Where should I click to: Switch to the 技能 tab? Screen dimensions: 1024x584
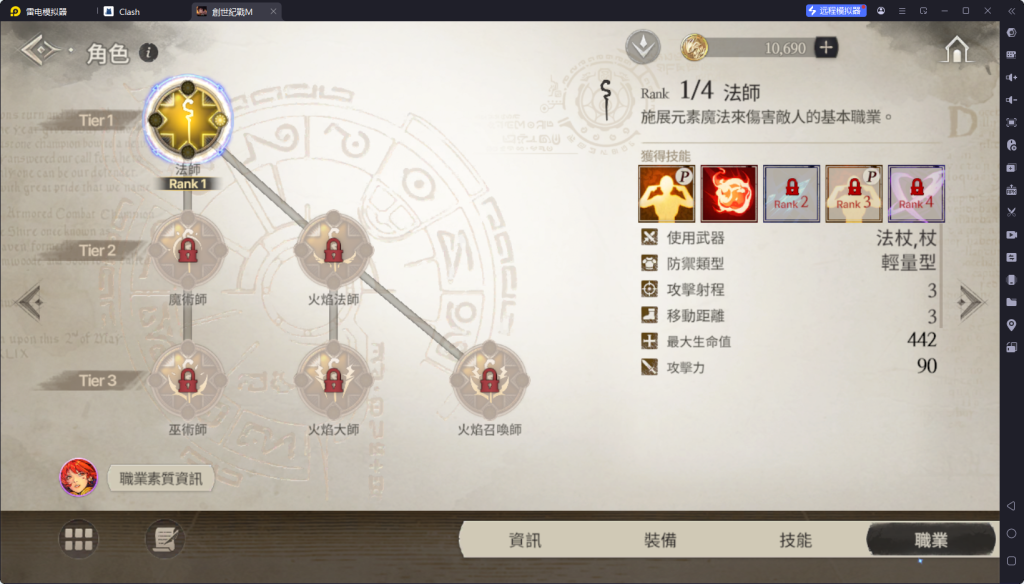(x=795, y=540)
